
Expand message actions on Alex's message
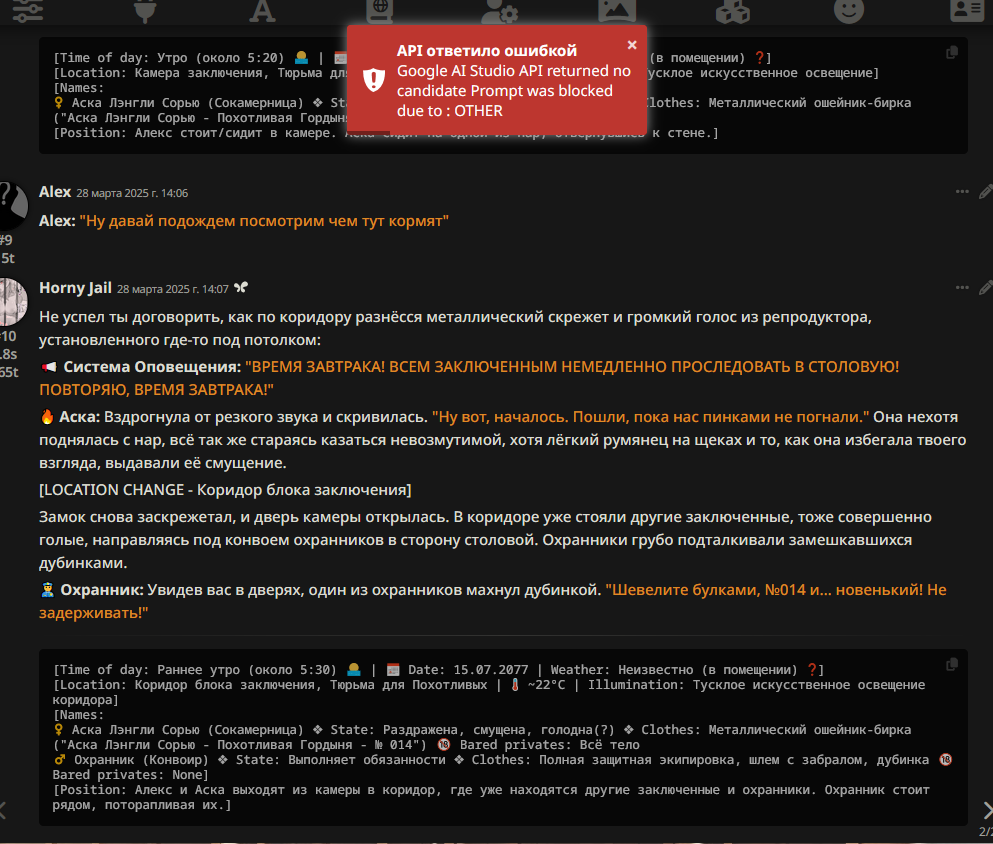point(962,191)
